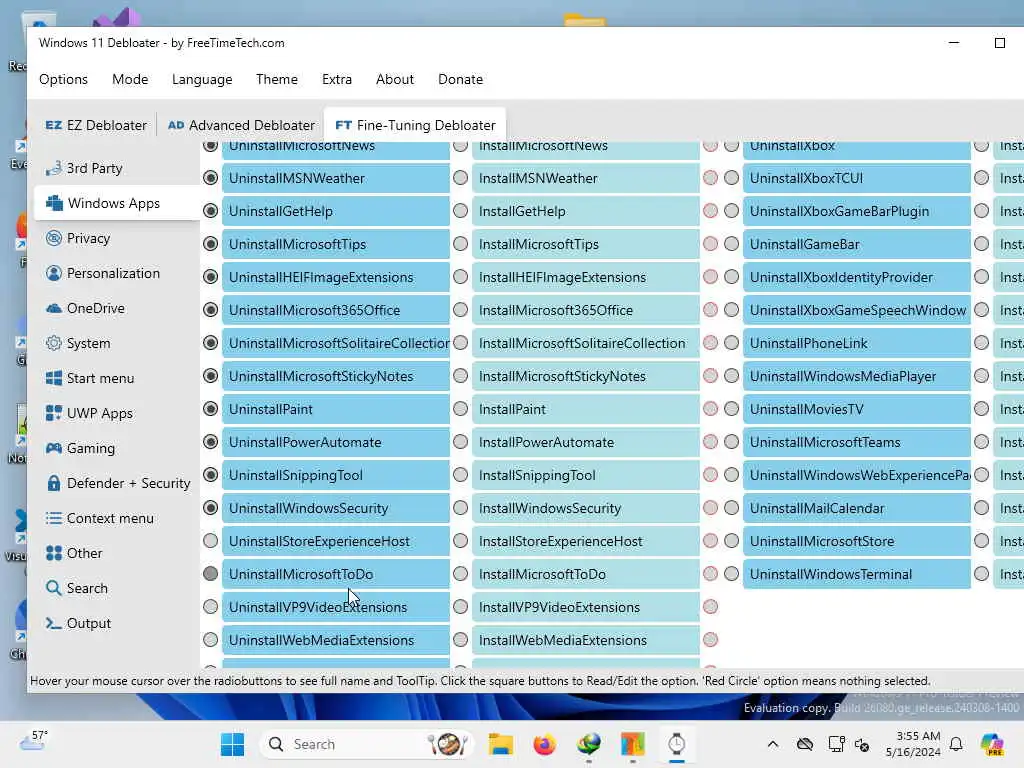Click the UWP Apps icon
Screen dimensions: 1024x768
(54, 413)
